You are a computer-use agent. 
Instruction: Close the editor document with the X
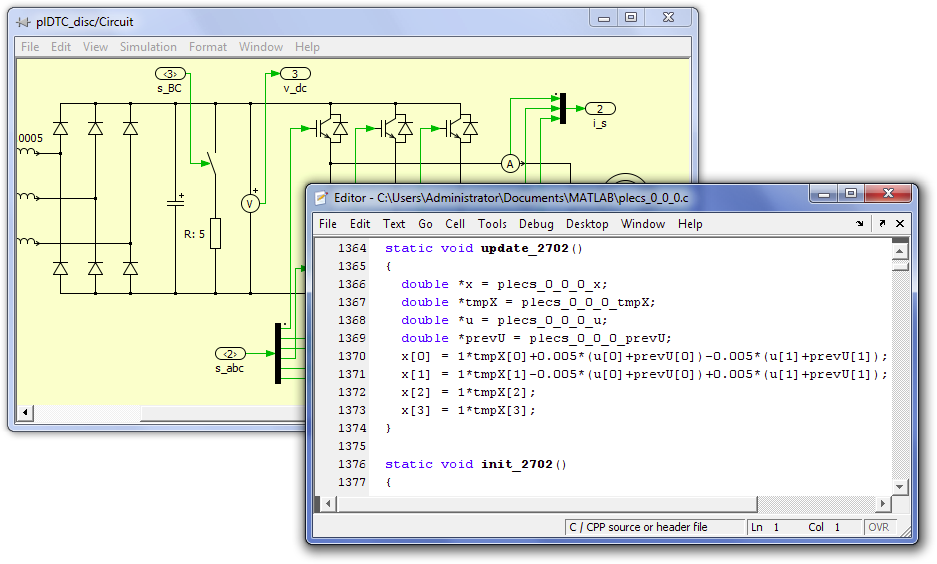899,224
